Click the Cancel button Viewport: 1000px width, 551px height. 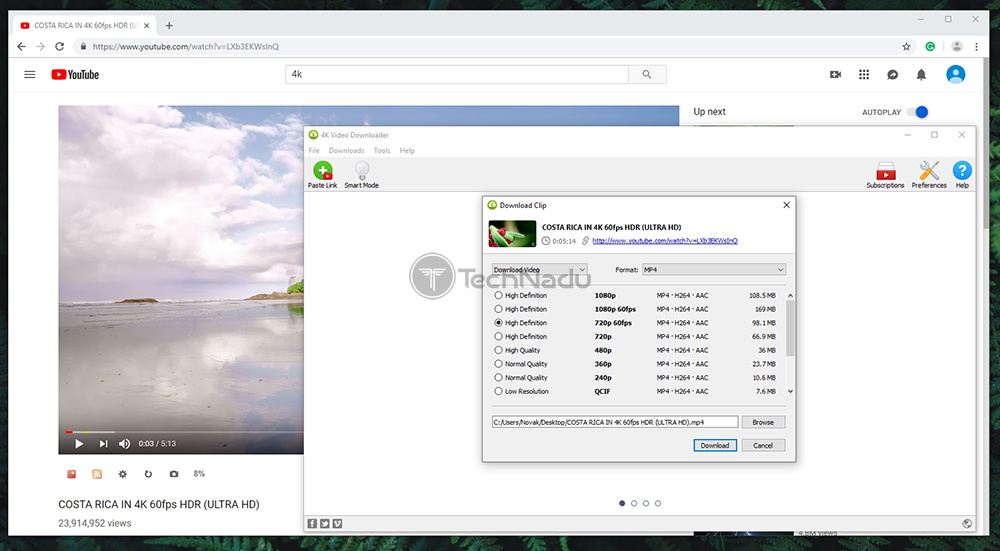[763, 445]
